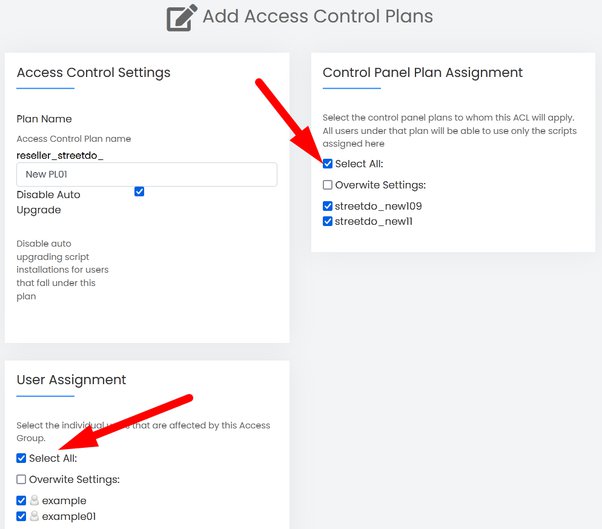
Task: Click the Add Access Control Plans title
Action: pos(318,17)
